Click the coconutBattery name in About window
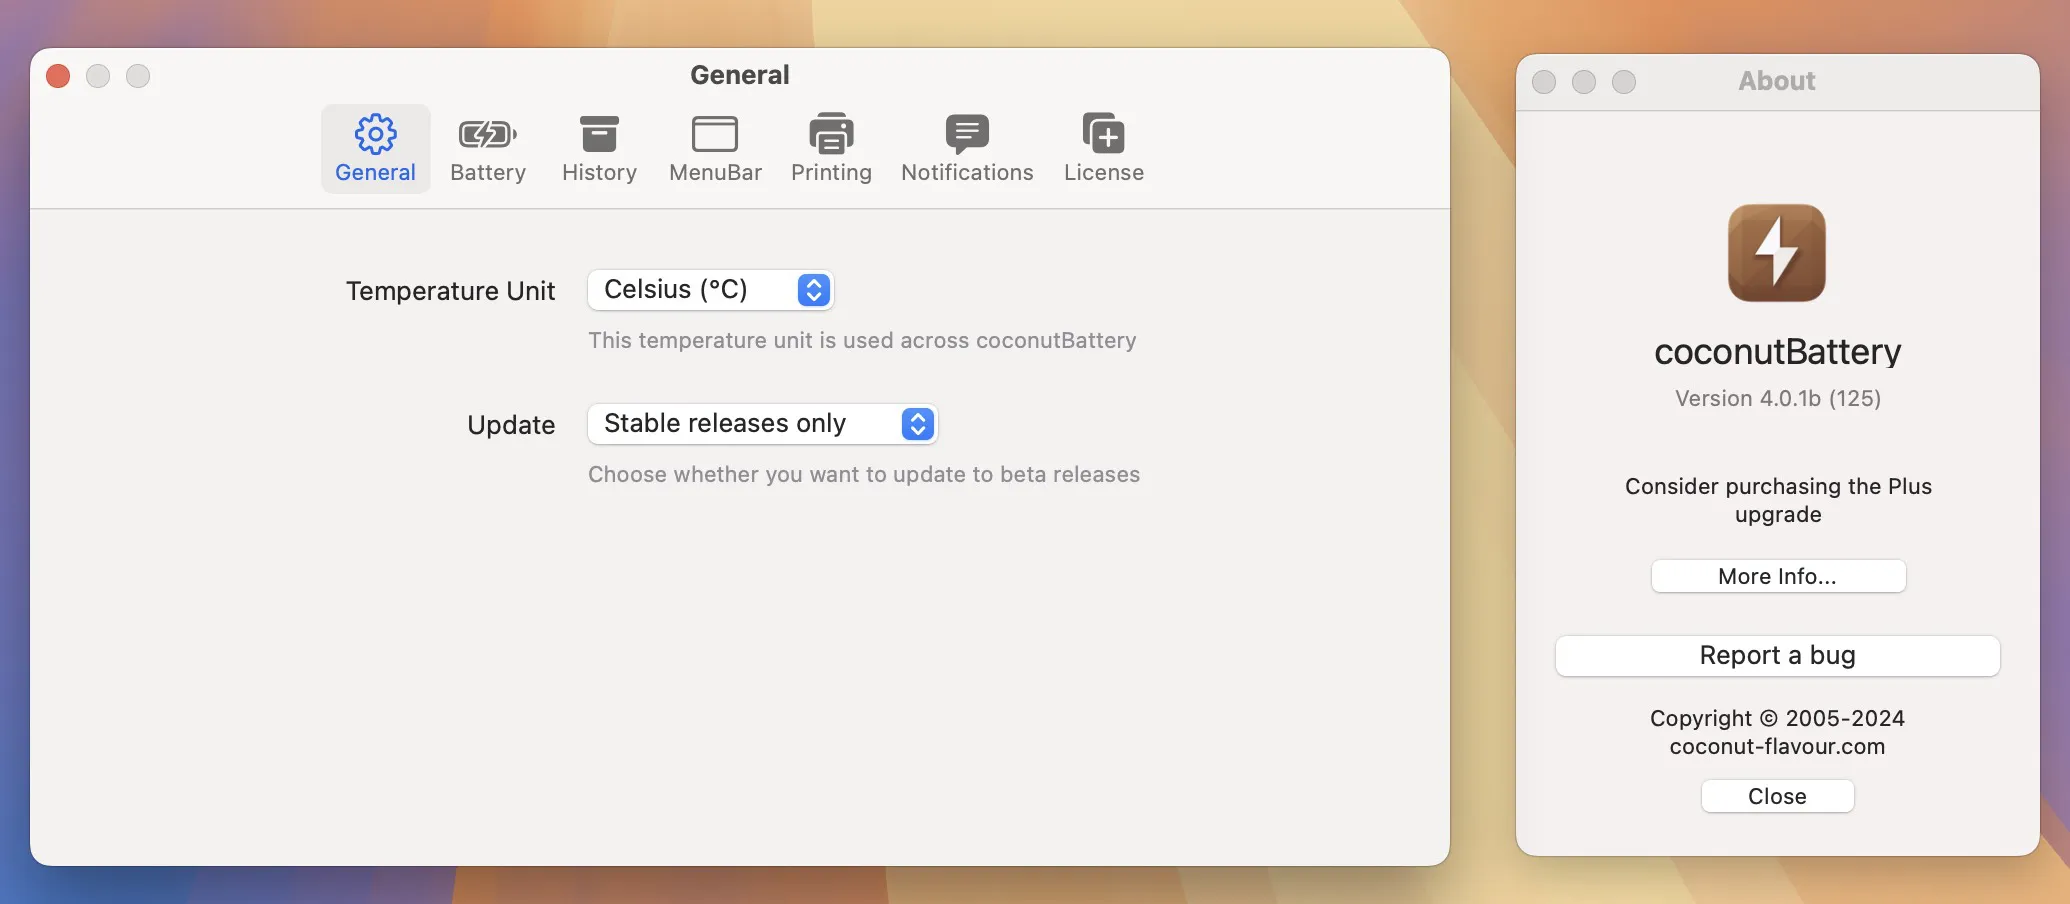The width and height of the screenshot is (2070, 904). pos(1777,352)
